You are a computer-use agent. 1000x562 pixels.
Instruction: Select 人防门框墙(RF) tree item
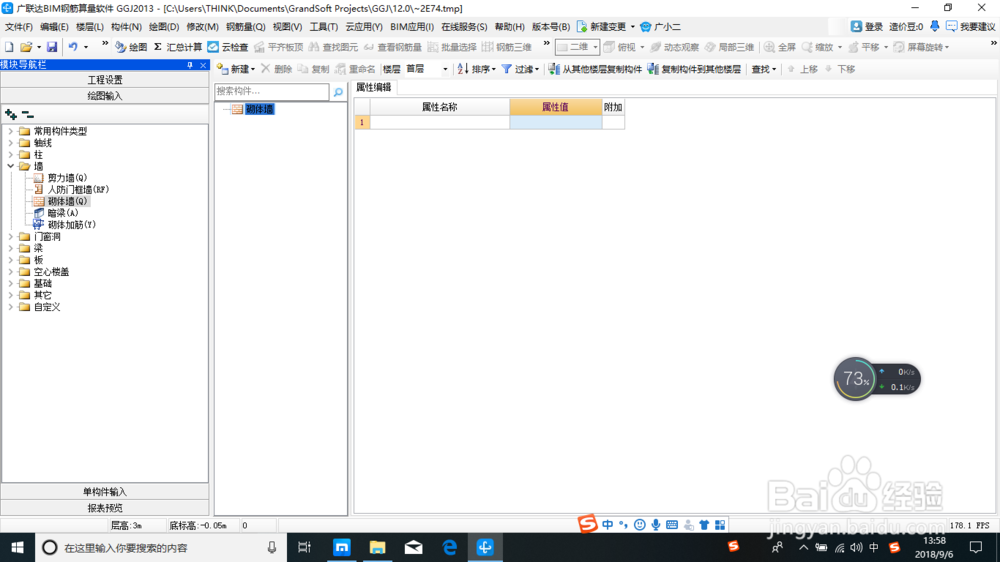point(78,189)
